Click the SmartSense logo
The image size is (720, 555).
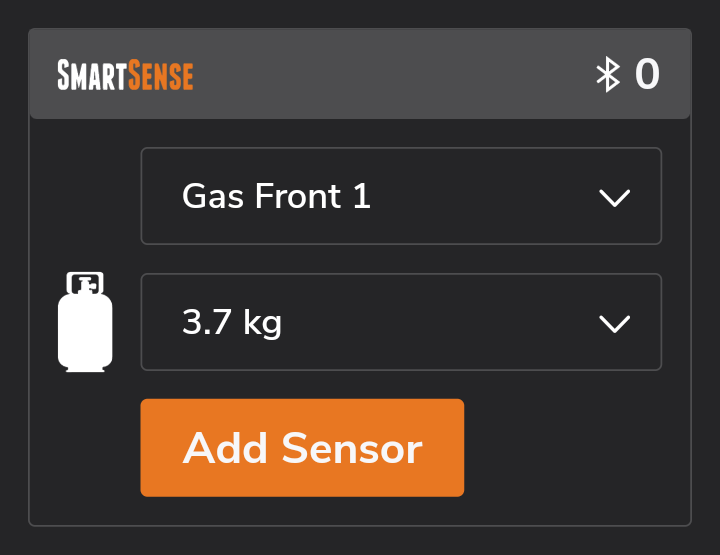tap(125, 75)
